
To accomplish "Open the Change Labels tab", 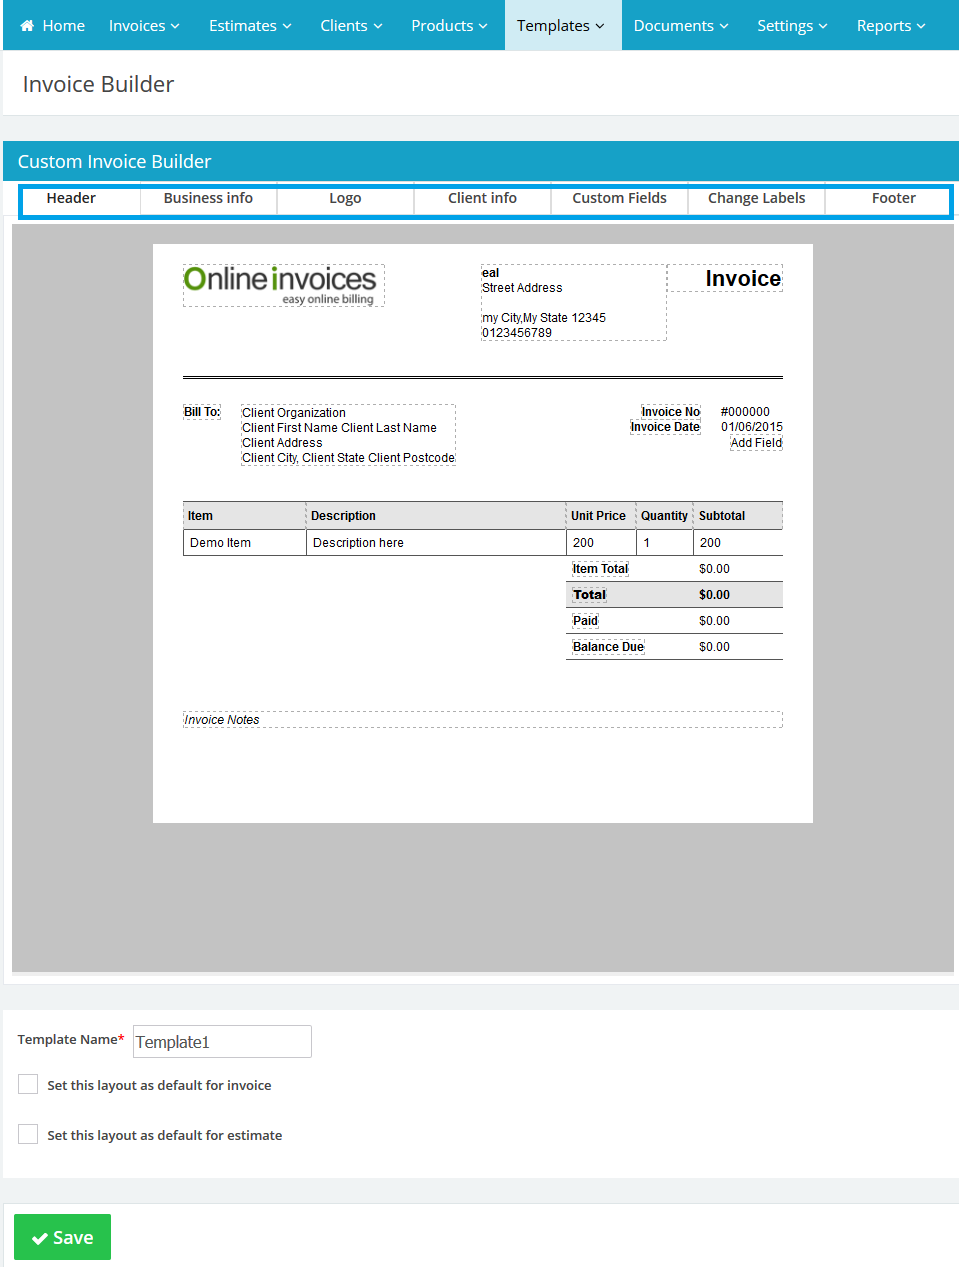I will tap(756, 198).
